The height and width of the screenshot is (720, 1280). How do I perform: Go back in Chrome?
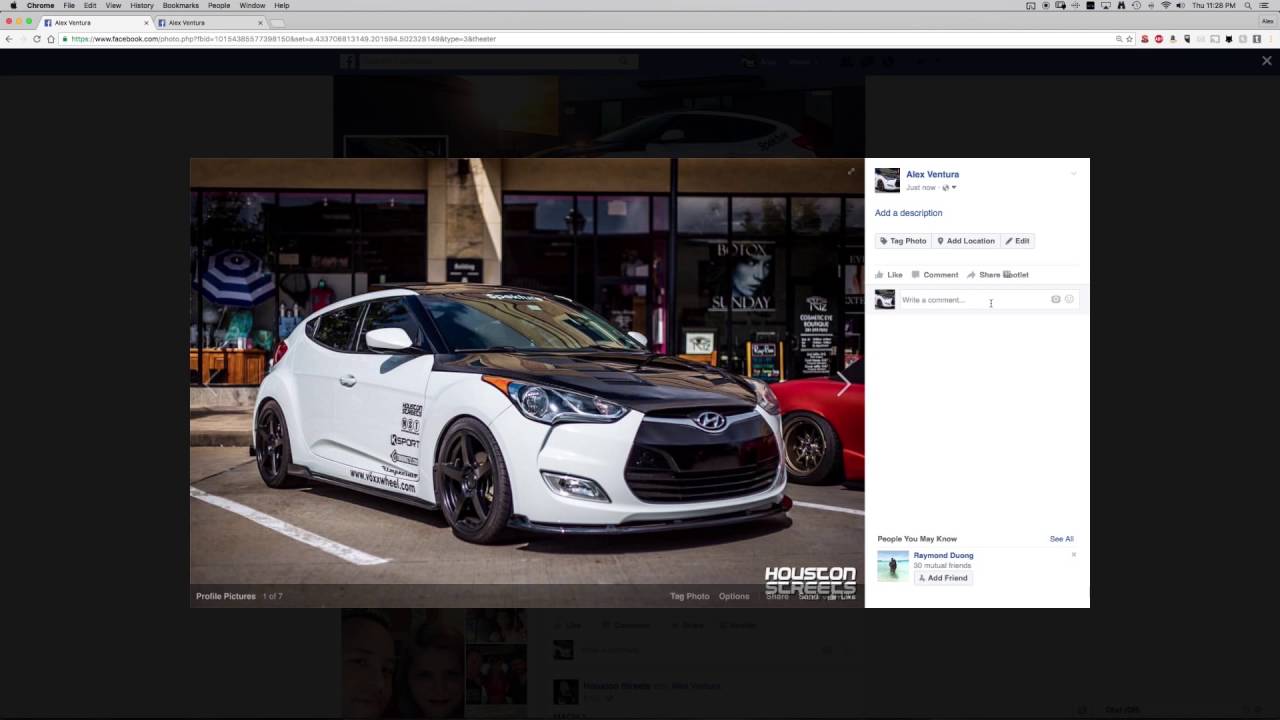[x=9, y=39]
